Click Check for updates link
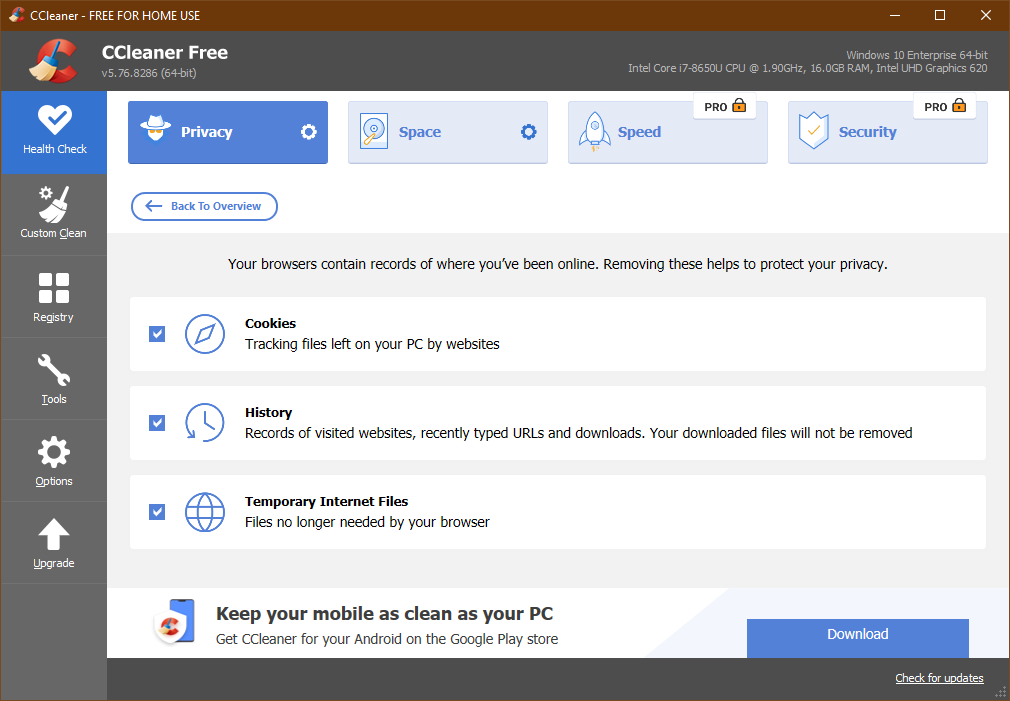1010x701 pixels. (939, 678)
